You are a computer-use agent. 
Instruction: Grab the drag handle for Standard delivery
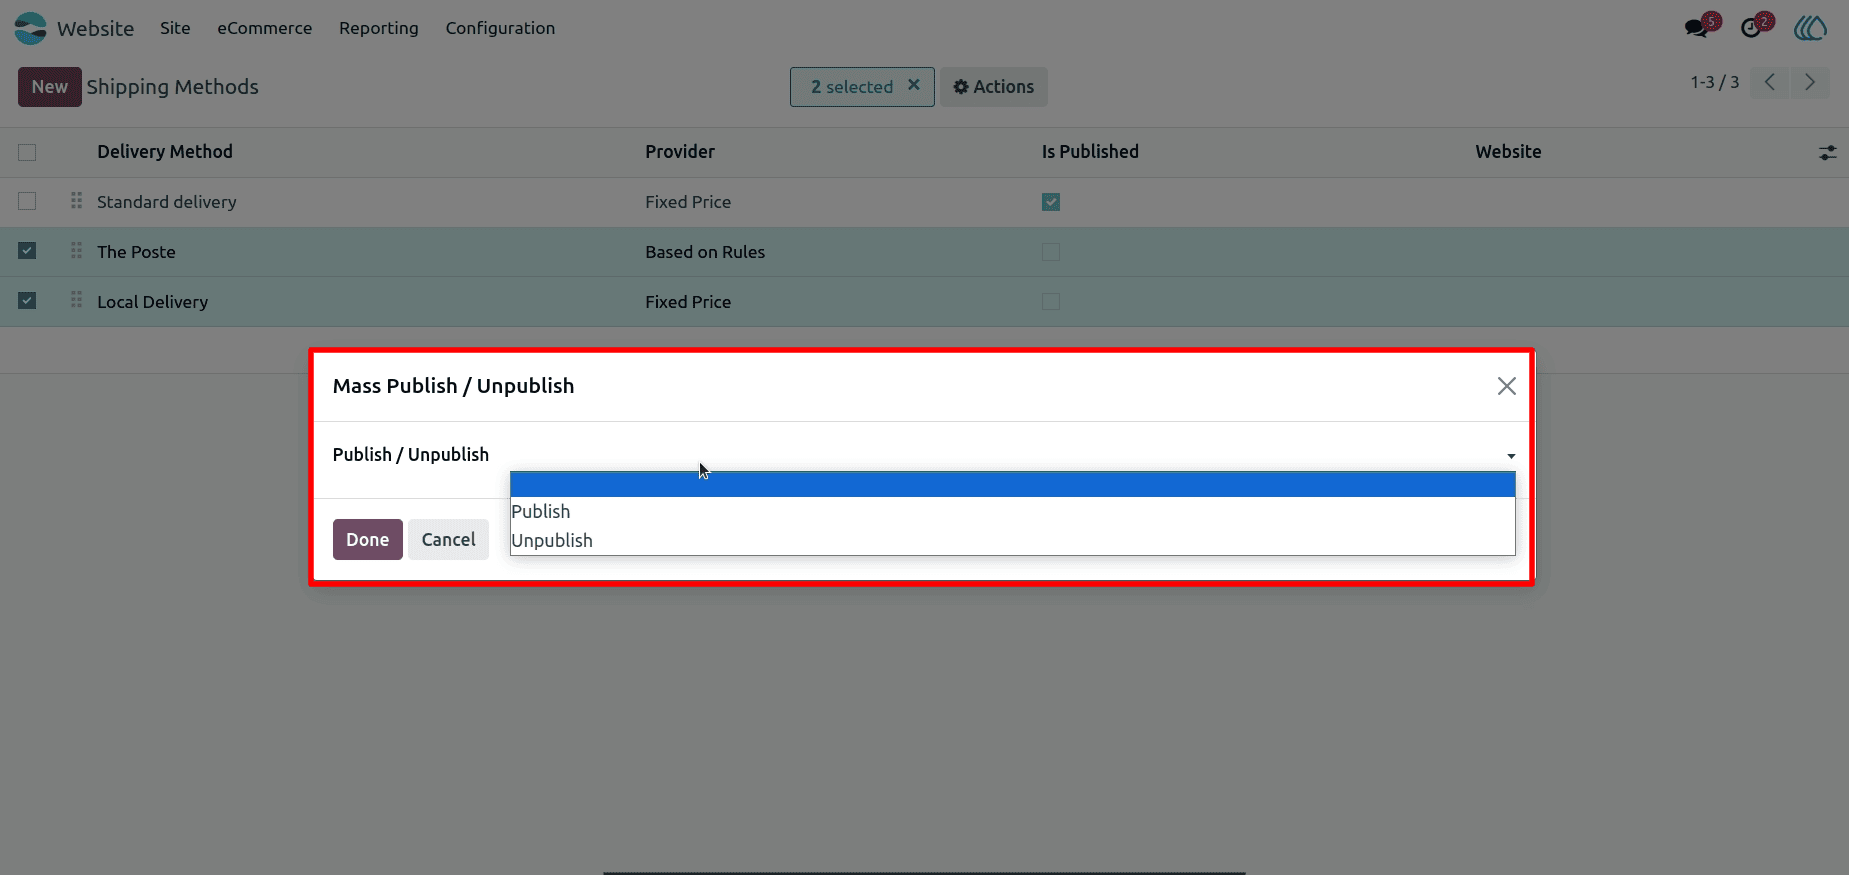pos(77,201)
